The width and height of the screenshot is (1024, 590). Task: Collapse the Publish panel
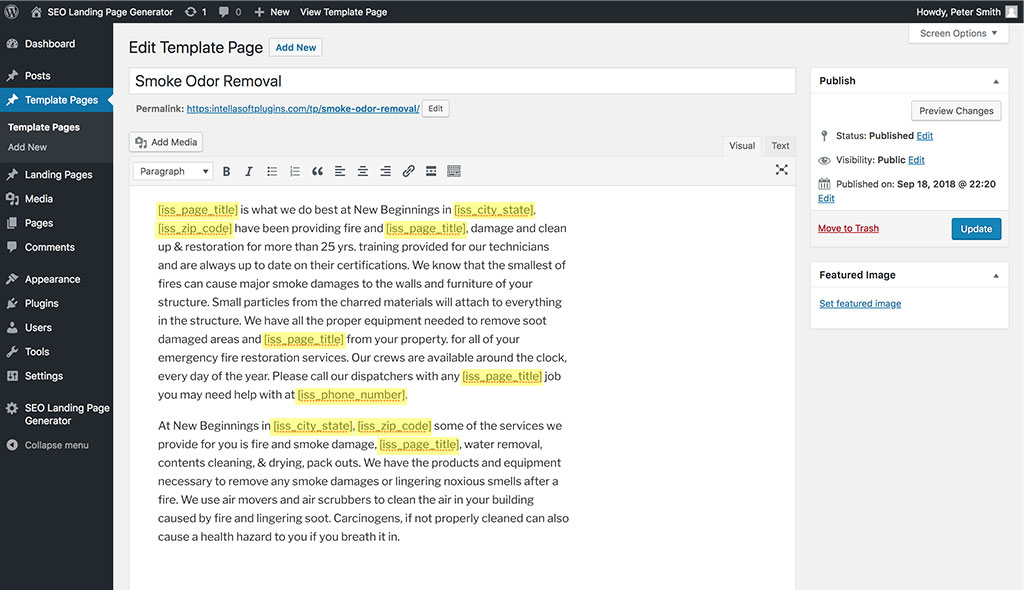(x=996, y=80)
